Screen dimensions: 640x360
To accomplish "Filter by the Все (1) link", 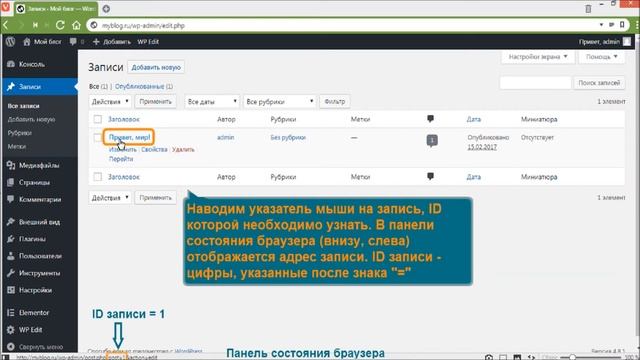I will [98, 87].
